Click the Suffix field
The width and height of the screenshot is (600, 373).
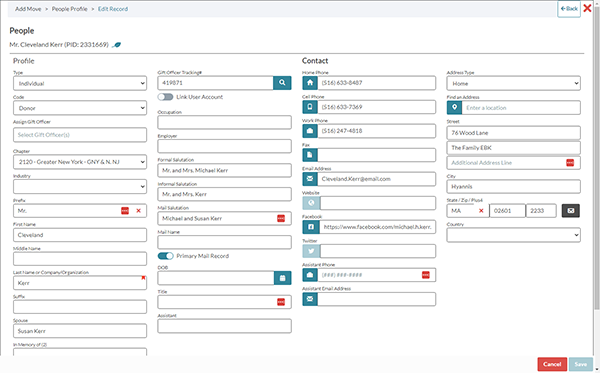(80, 307)
